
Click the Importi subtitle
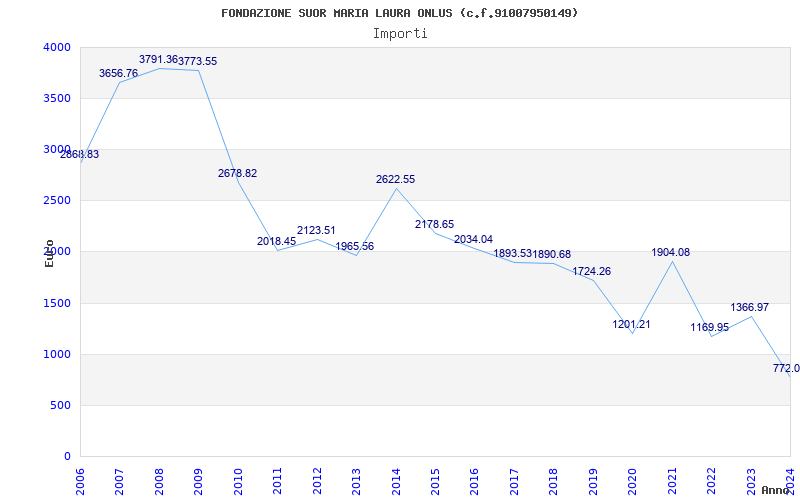click(400, 34)
